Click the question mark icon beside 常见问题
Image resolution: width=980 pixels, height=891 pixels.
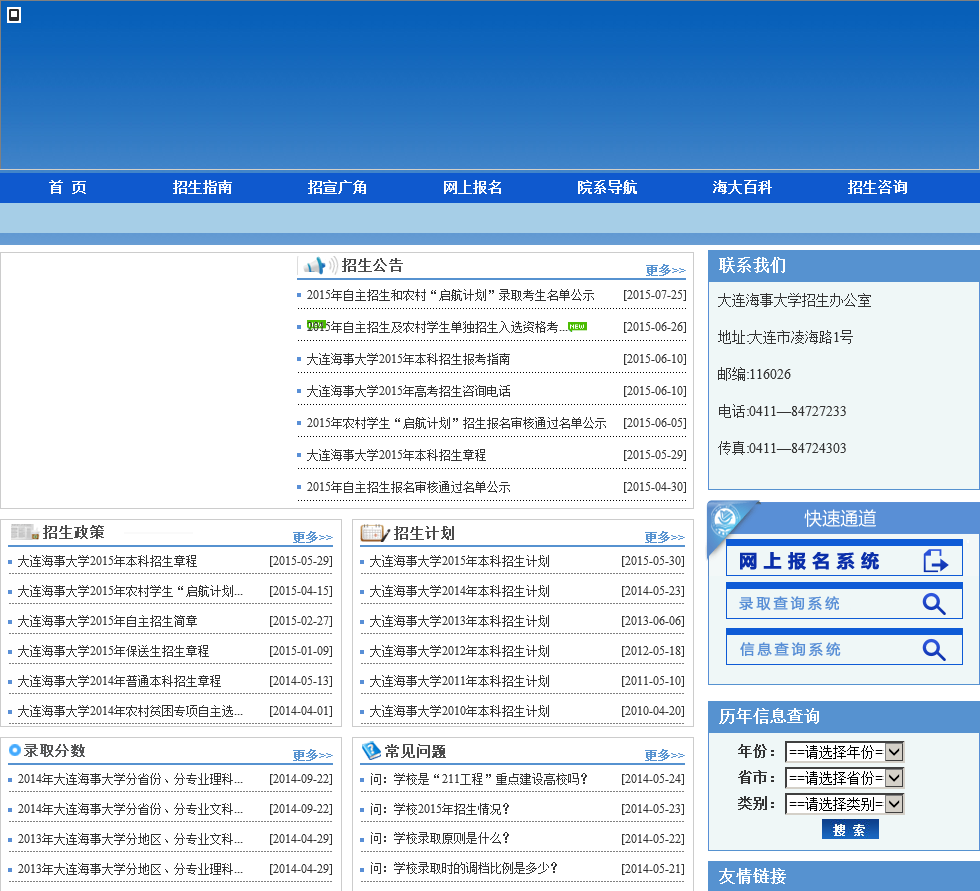point(371,750)
